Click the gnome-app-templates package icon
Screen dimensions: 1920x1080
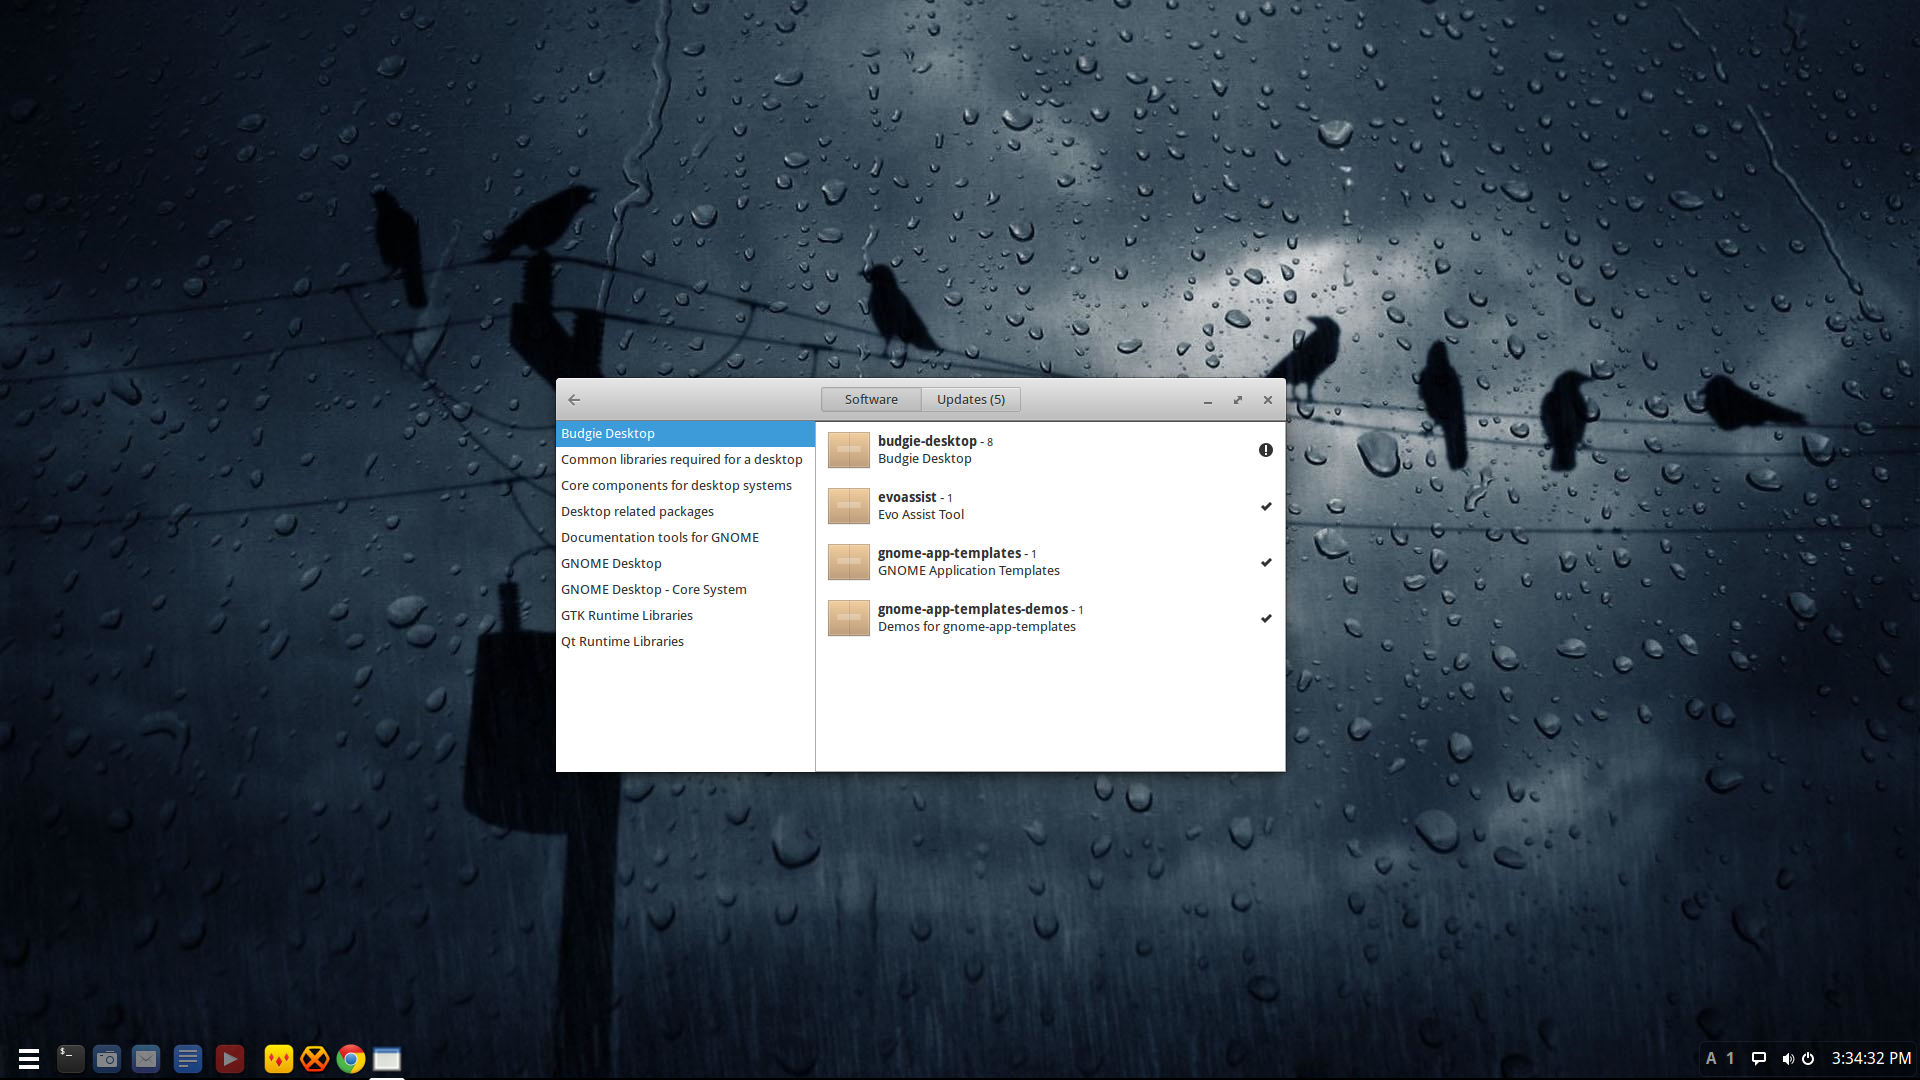(x=848, y=562)
